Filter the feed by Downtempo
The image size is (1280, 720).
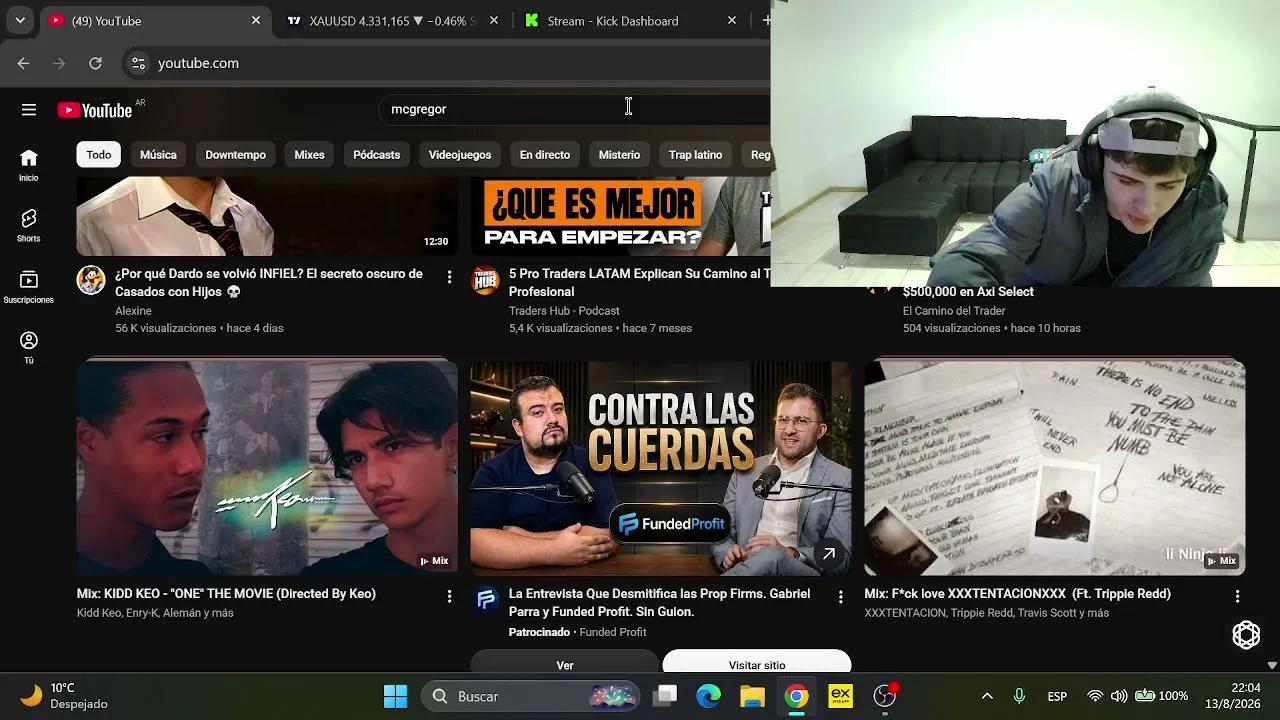pyautogui.click(x=235, y=155)
